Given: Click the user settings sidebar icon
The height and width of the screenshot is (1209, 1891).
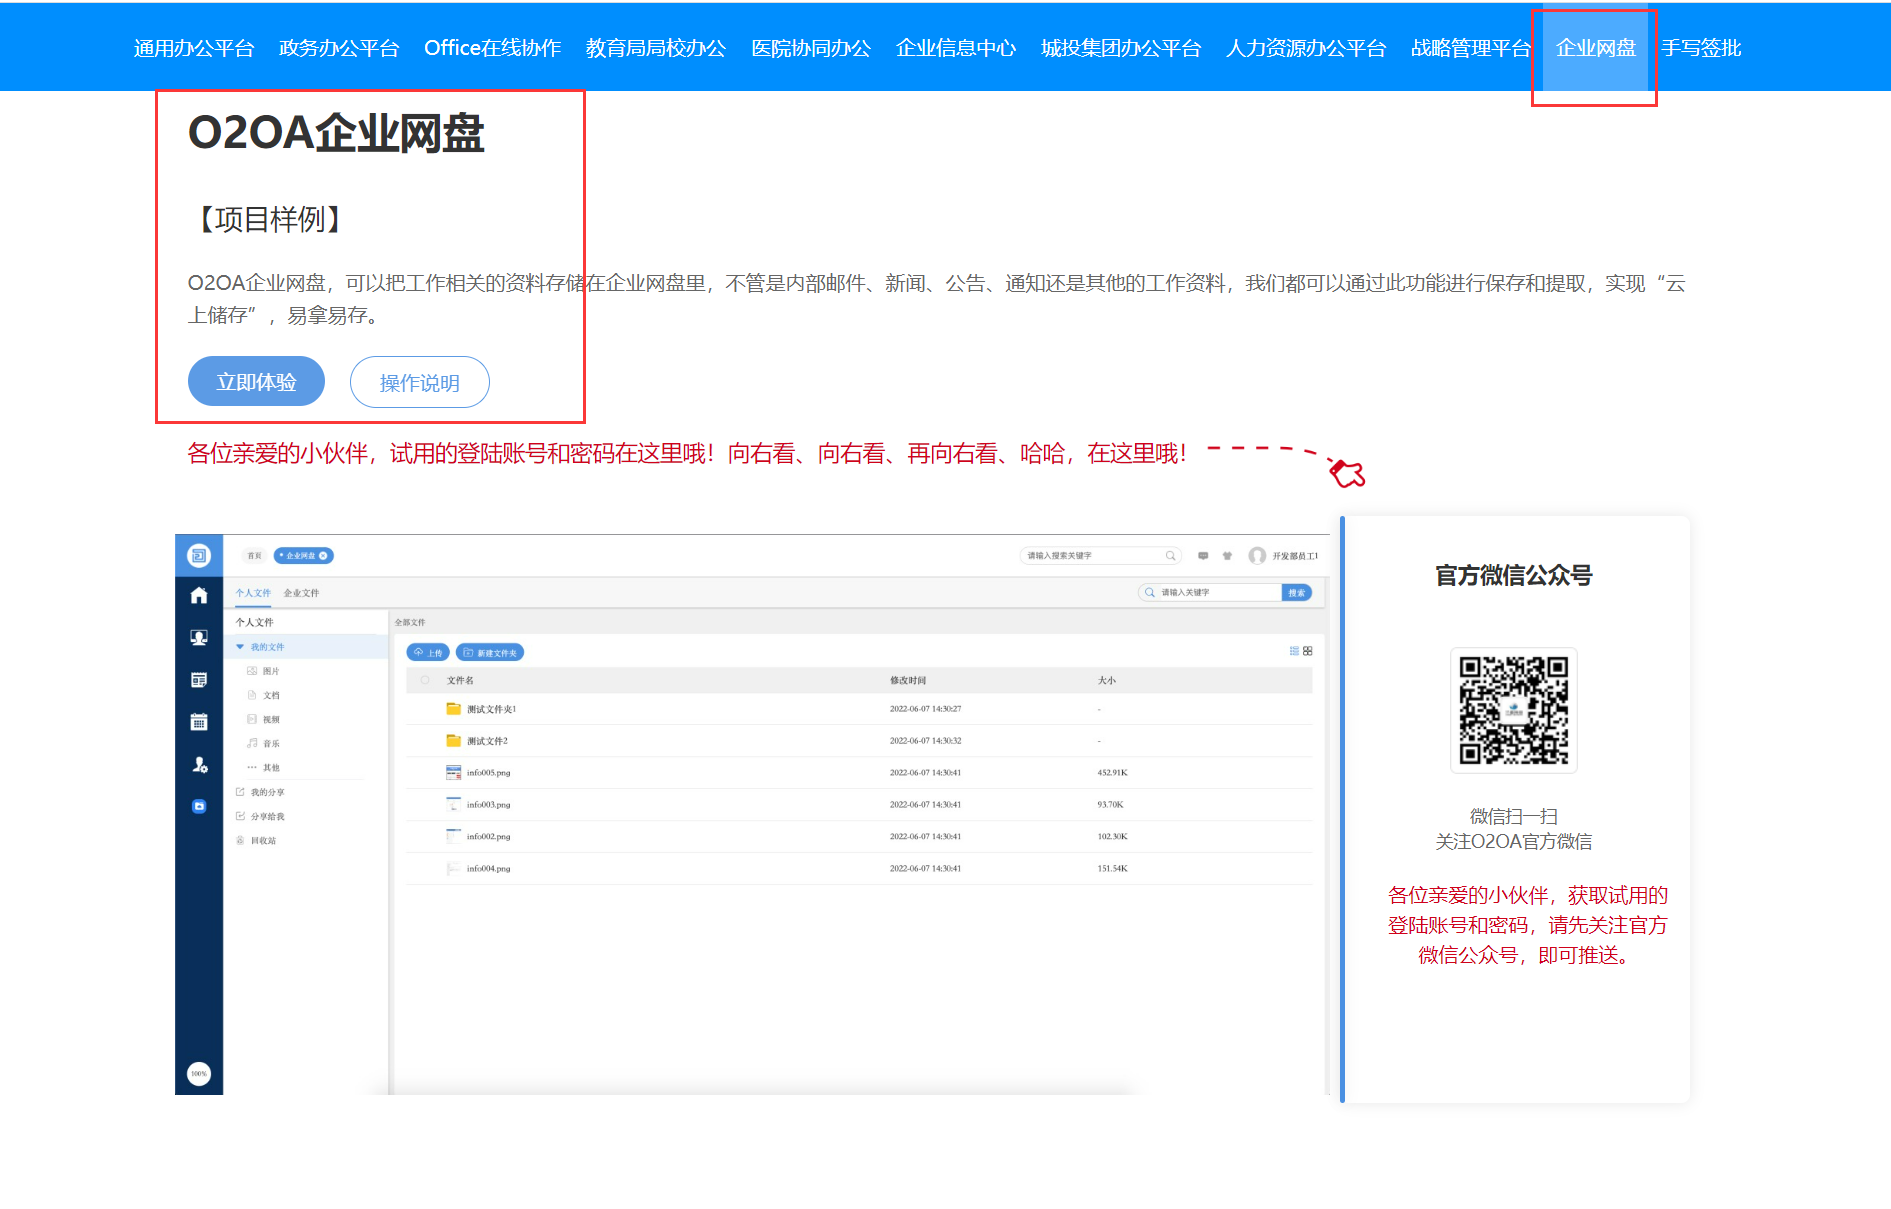Looking at the screenshot, I should point(199,765).
